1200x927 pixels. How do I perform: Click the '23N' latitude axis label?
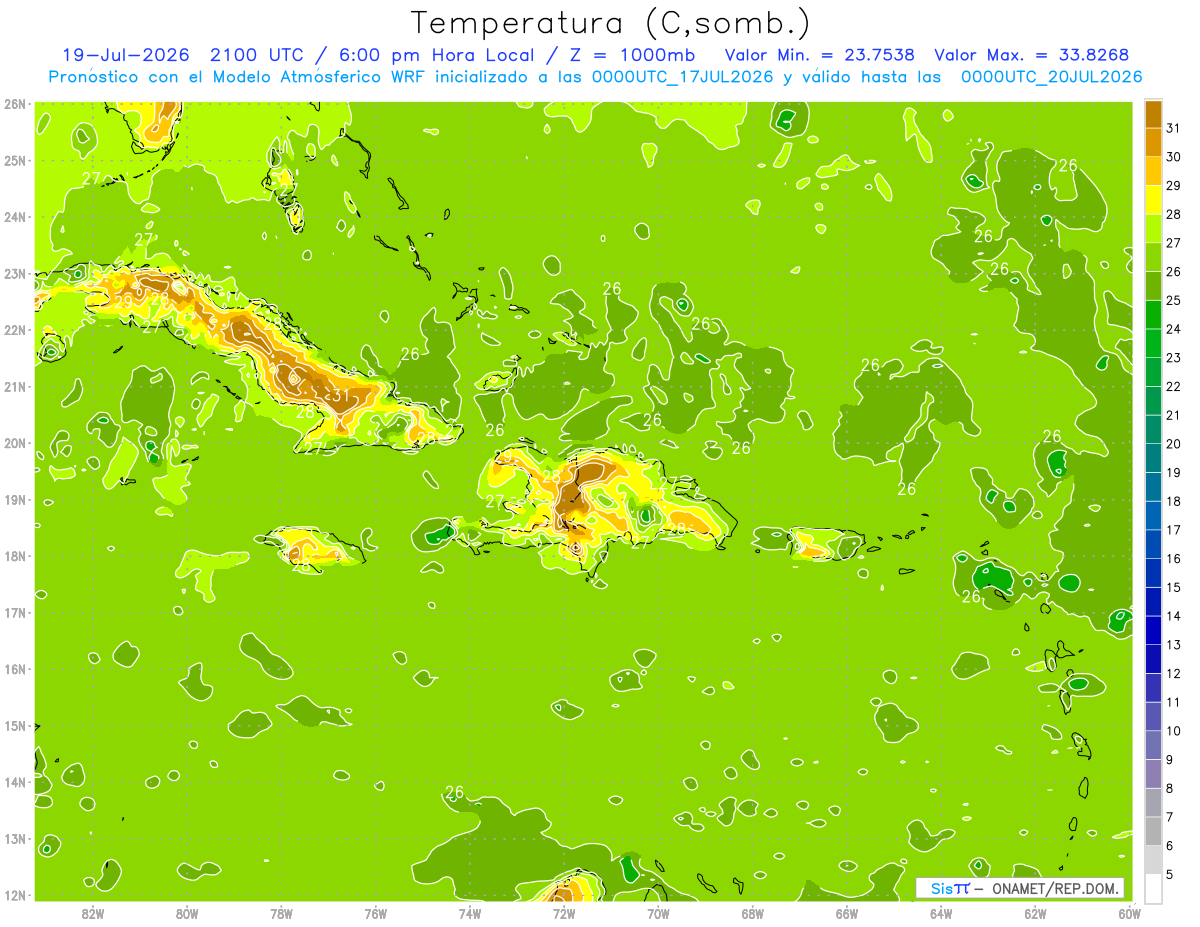tap(15, 274)
